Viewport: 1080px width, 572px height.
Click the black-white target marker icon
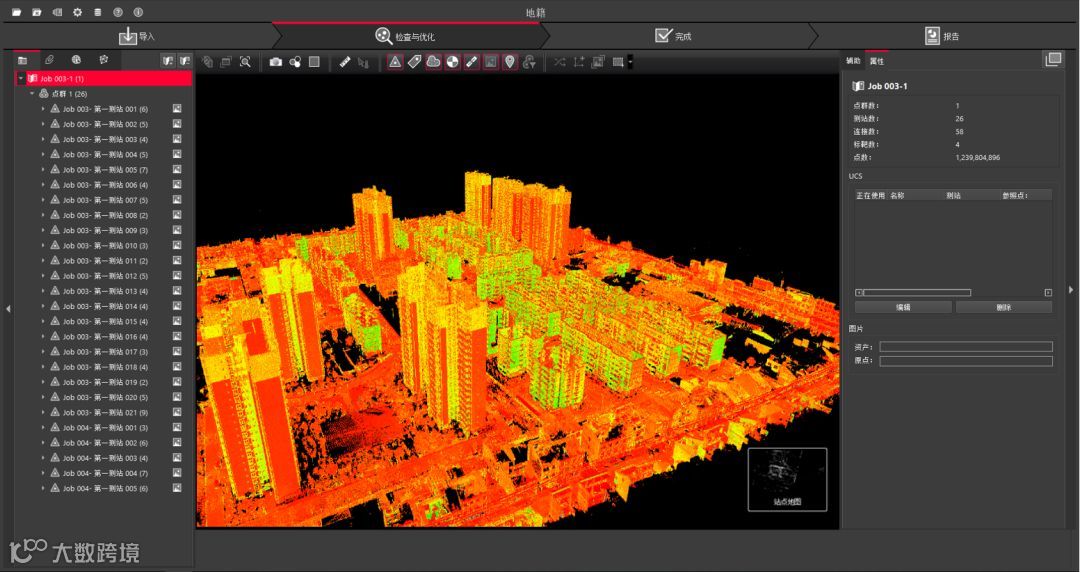click(x=452, y=62)
